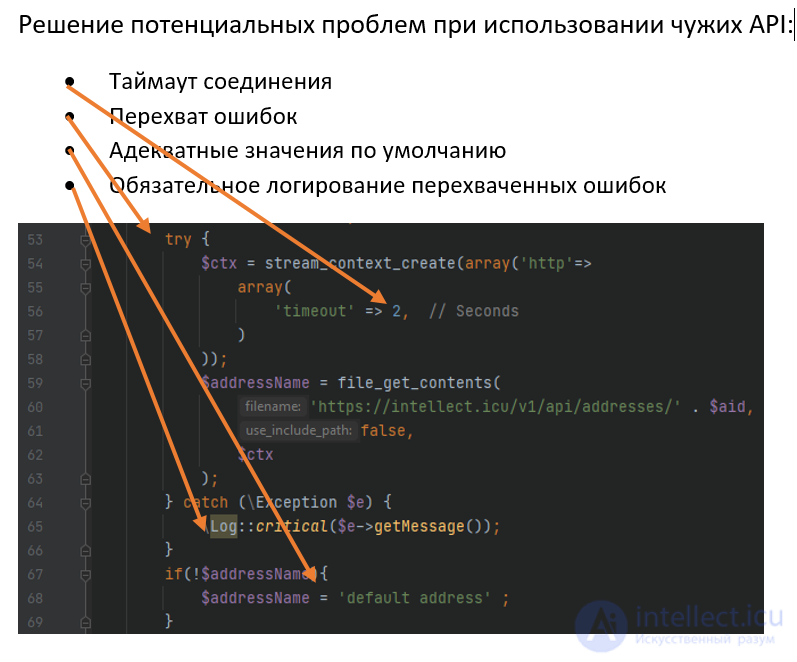Click the 'file_get_contents' function call
797x662 pixels.
[x=414, y=383]
